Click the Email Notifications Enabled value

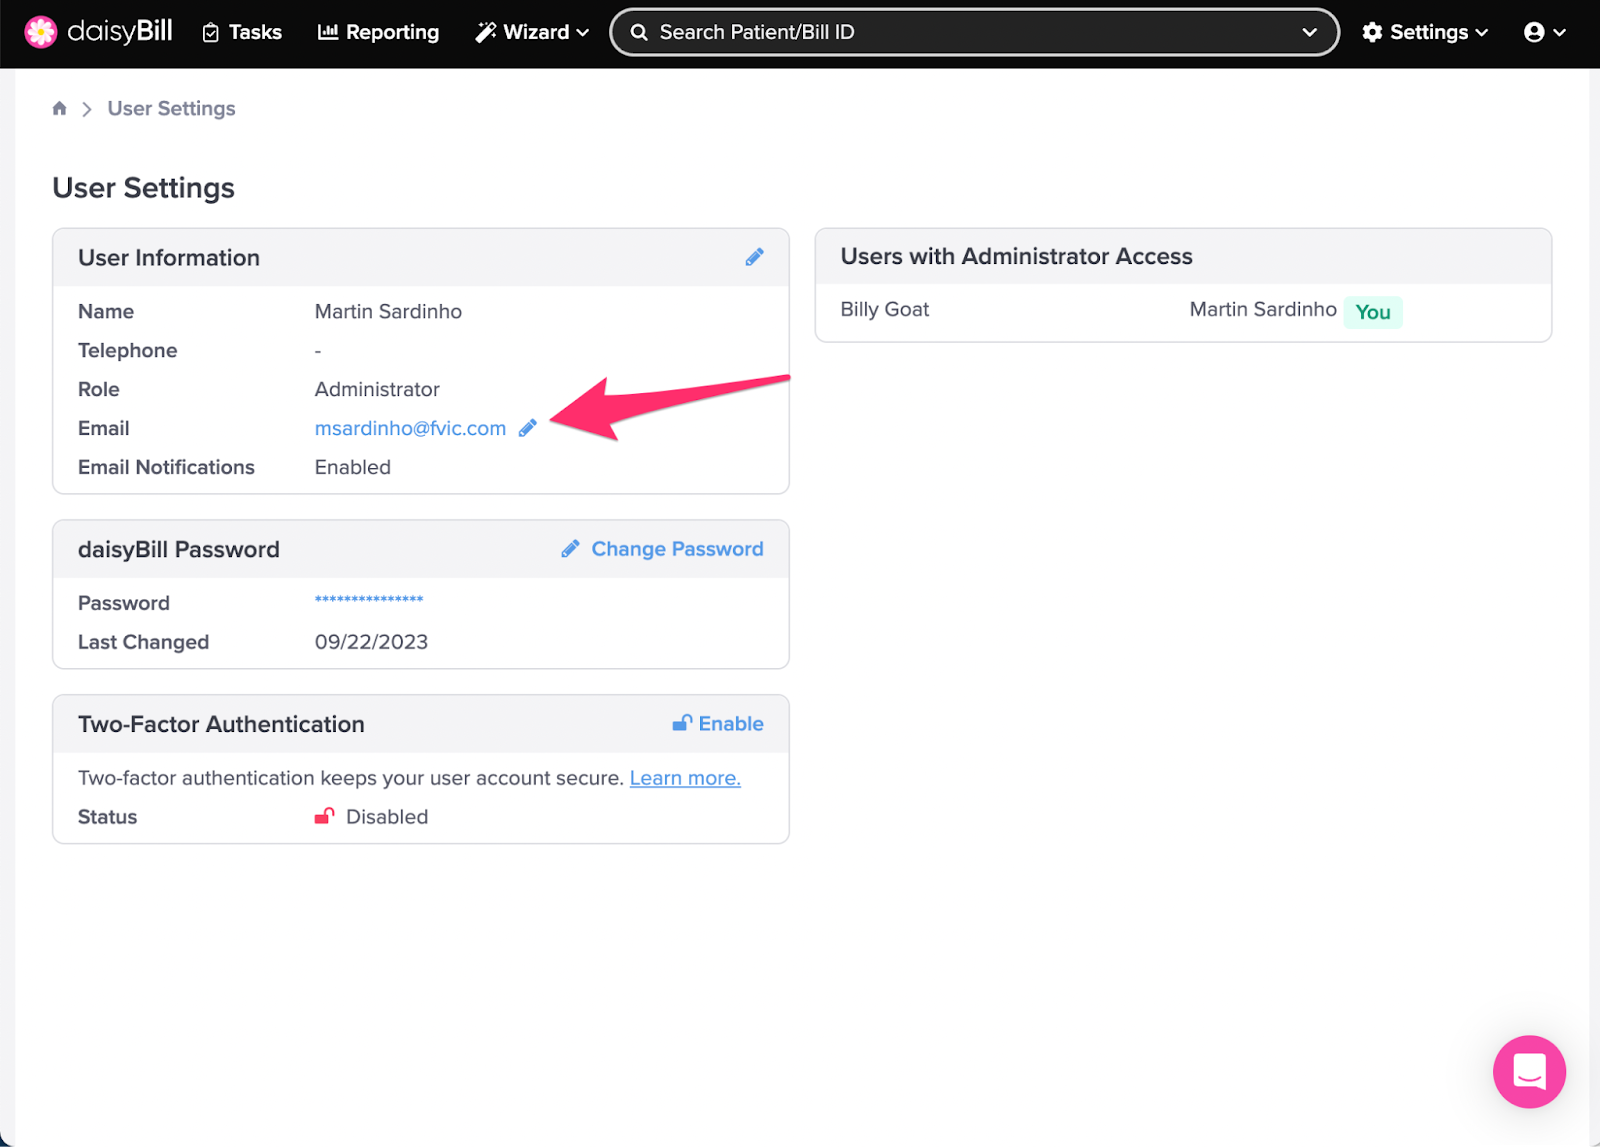click(x=353, y=467)
